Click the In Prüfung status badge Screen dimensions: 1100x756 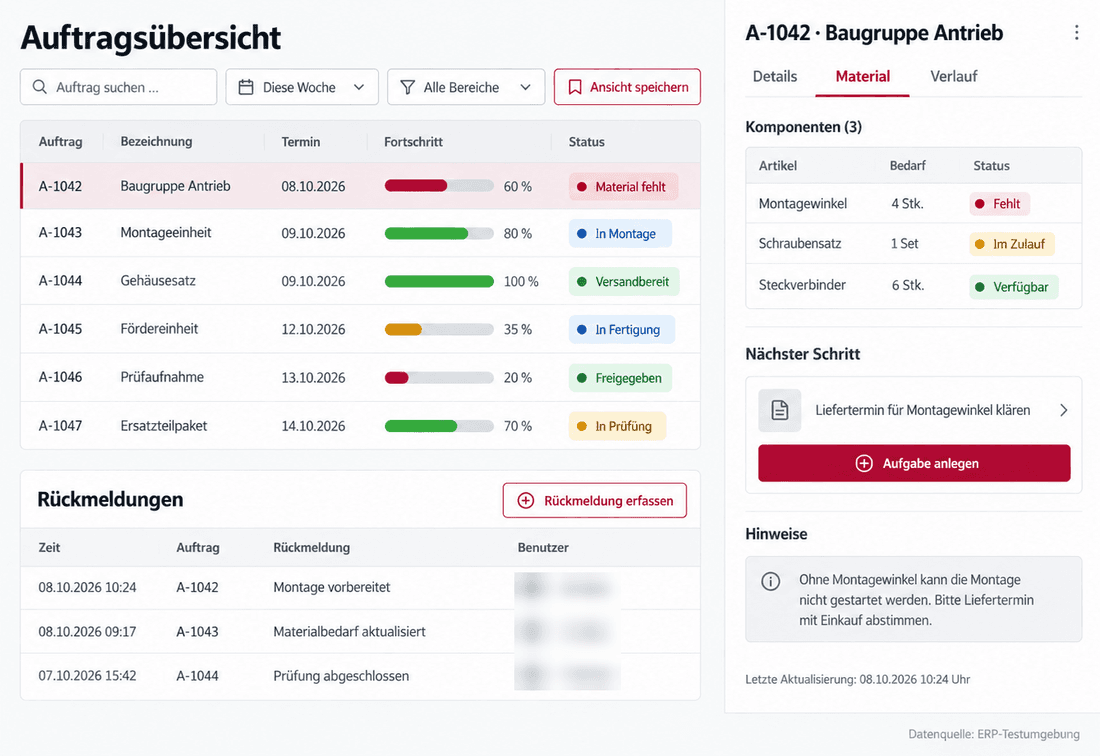coord(617,426)
